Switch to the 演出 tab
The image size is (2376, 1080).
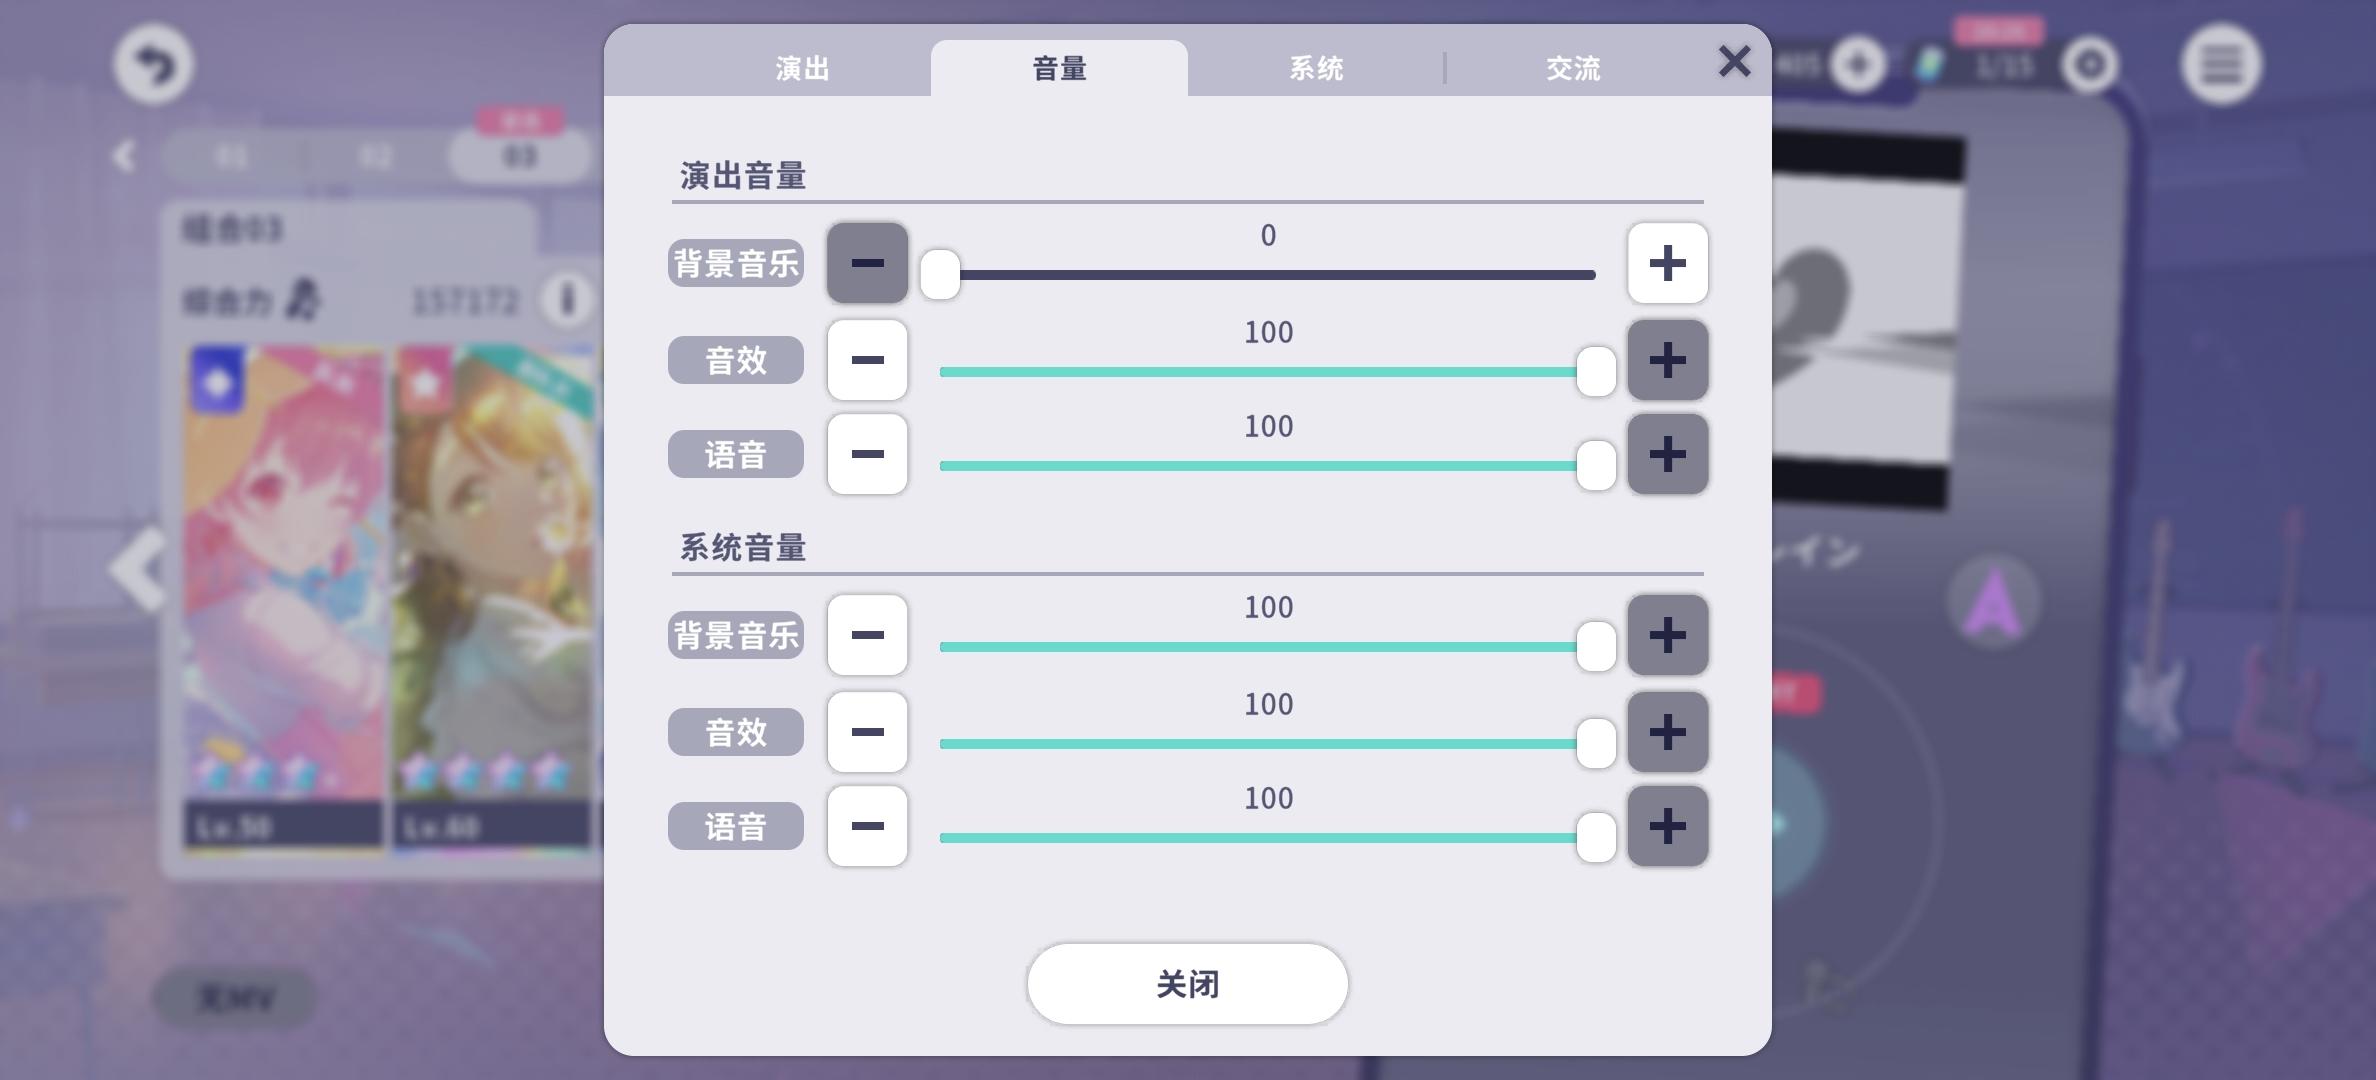[802, 68]
